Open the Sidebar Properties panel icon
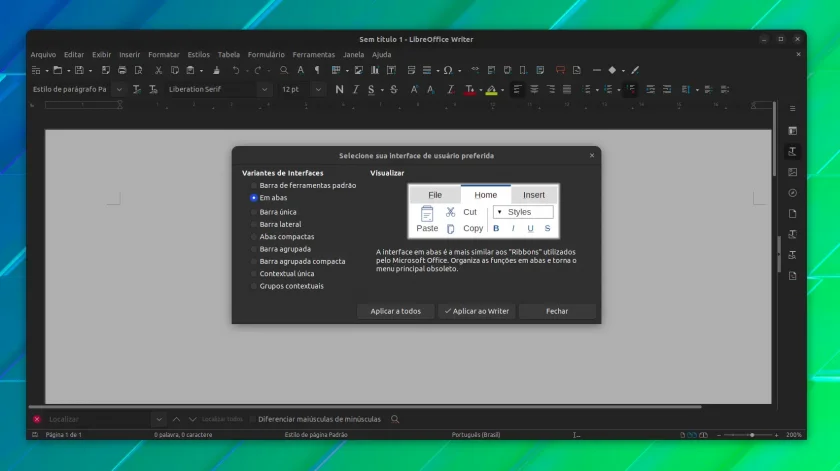The width and height of the screenshot is (840, 471). 792,131
